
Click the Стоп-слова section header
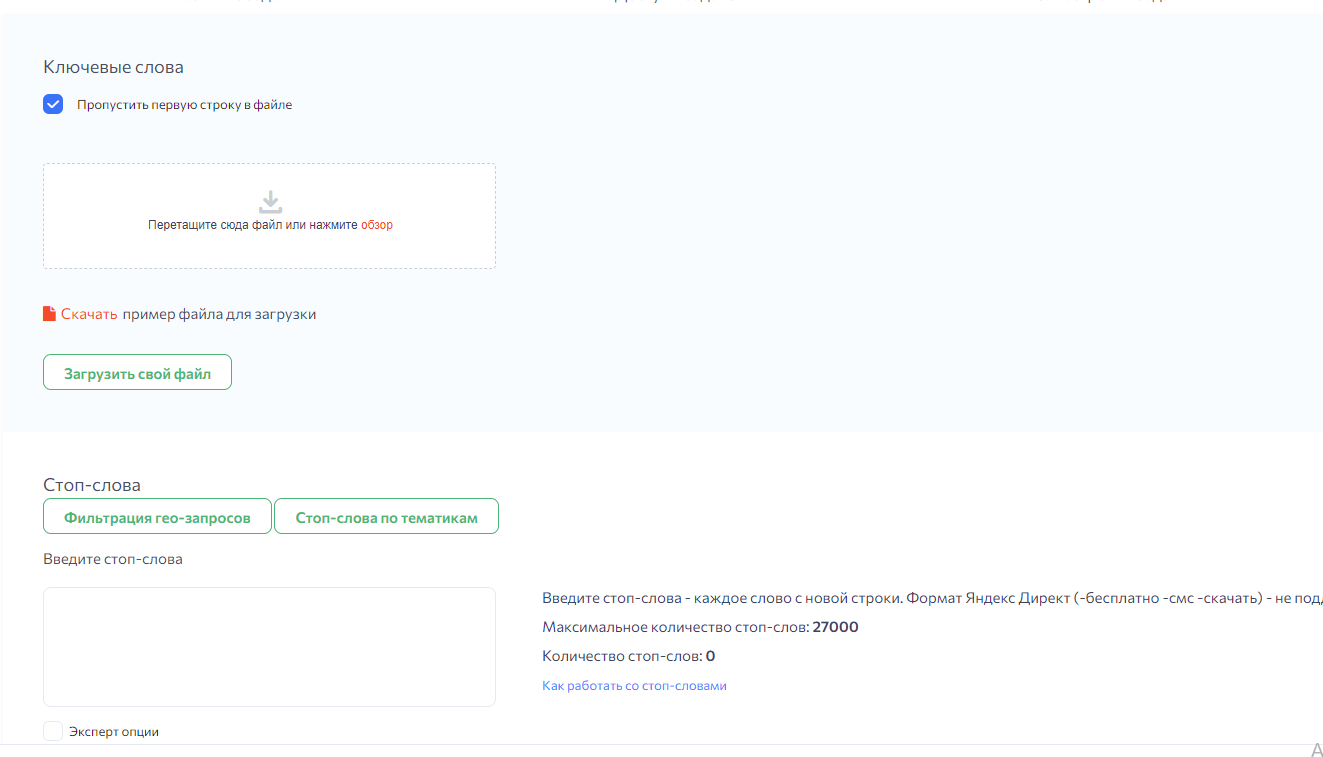coord(91,484)
